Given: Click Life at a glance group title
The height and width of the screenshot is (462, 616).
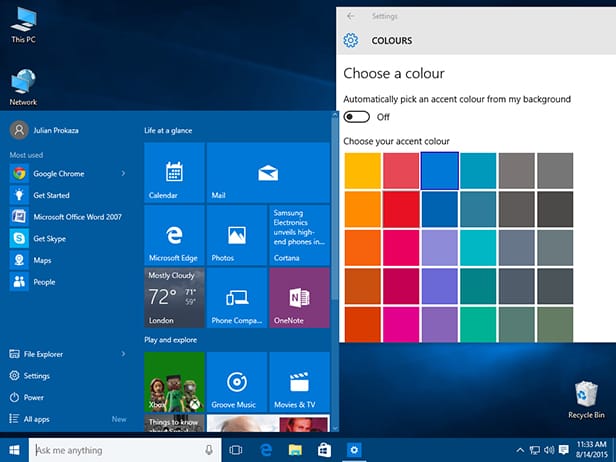Looking at the screenshot, I should [x=168, y=130].
